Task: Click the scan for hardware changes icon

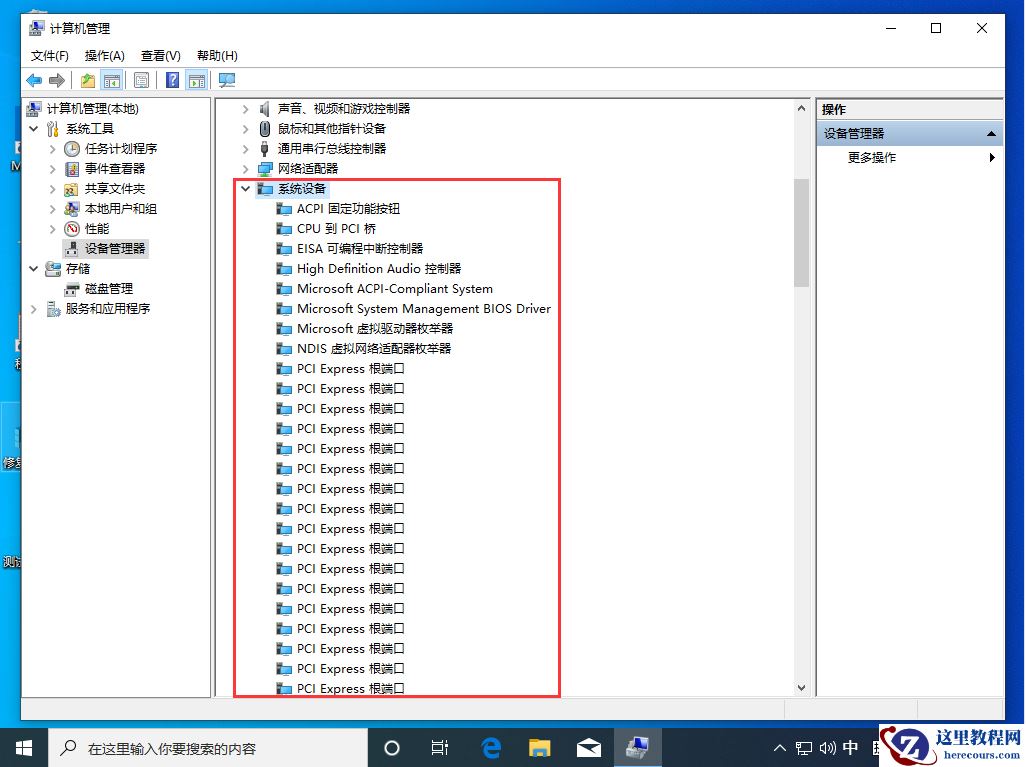Action: pos(226,80)
